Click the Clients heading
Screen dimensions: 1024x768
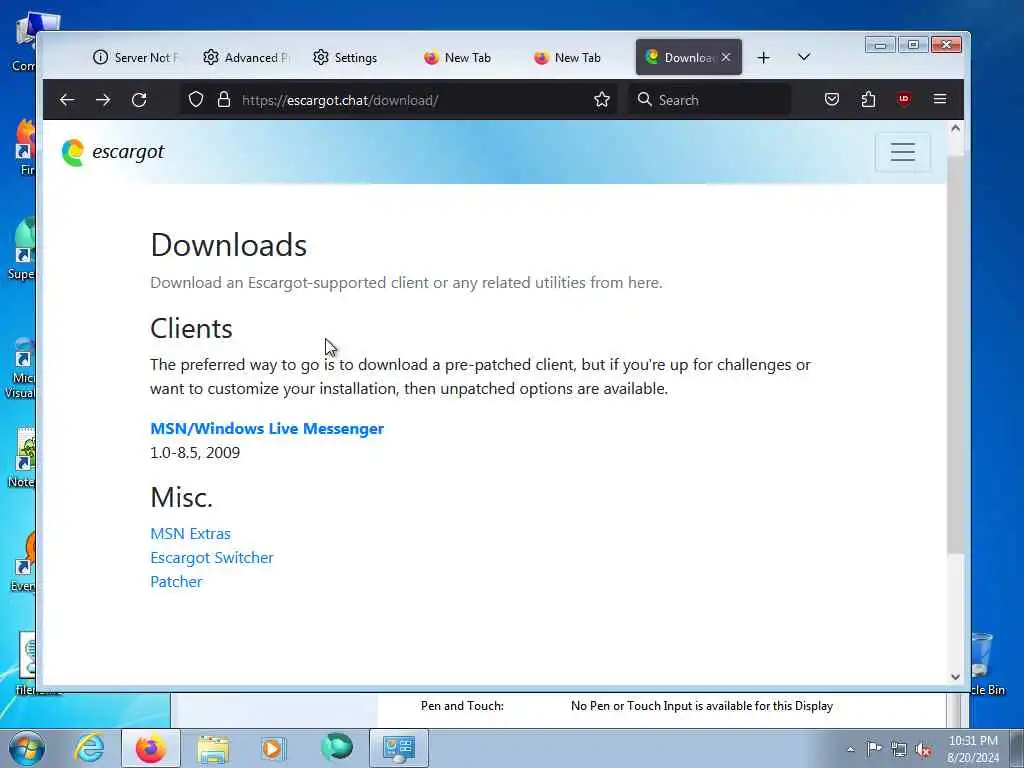[191, 328]
